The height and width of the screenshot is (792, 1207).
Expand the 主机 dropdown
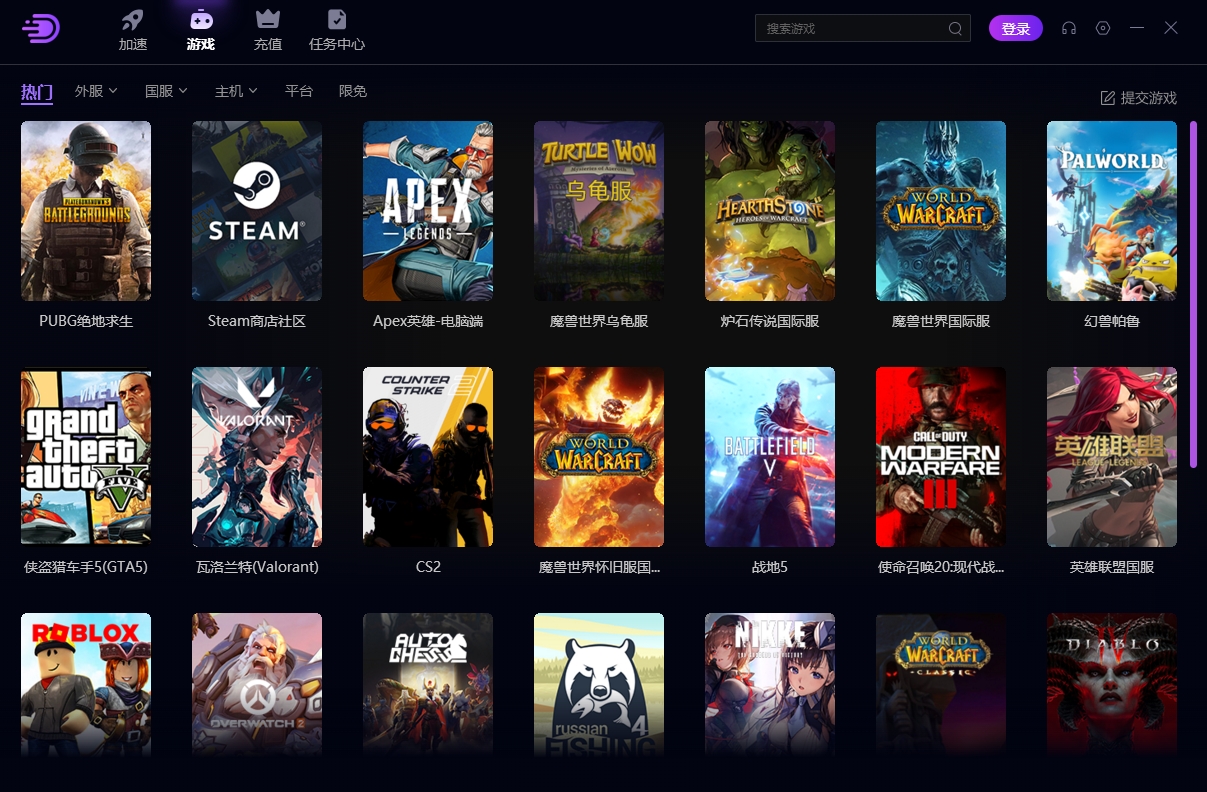click(x=236, y=91)
